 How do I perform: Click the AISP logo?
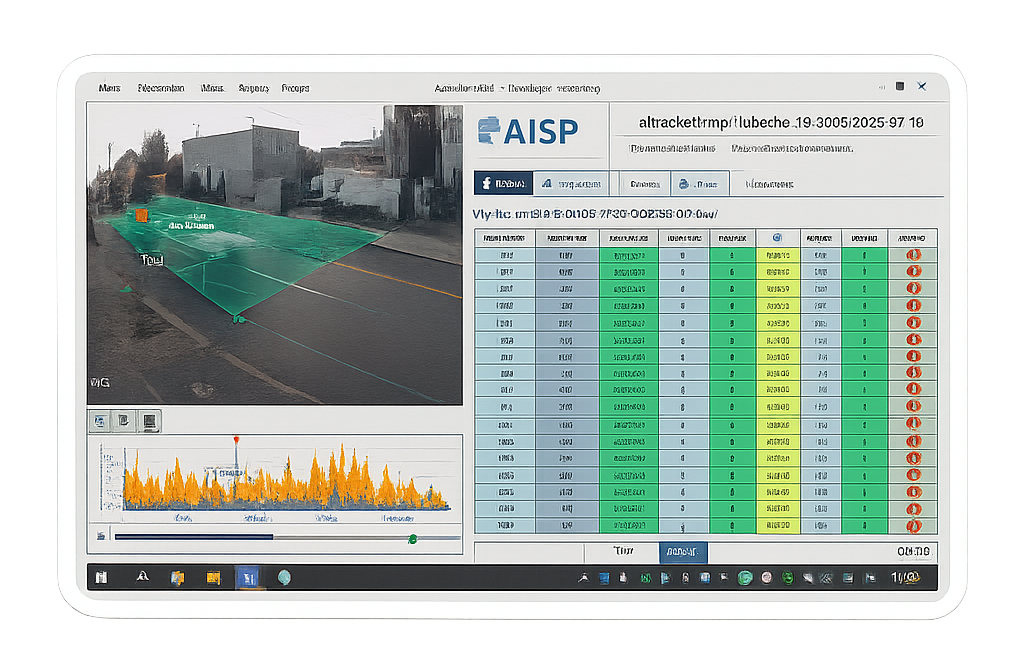[x=528, y=131]
